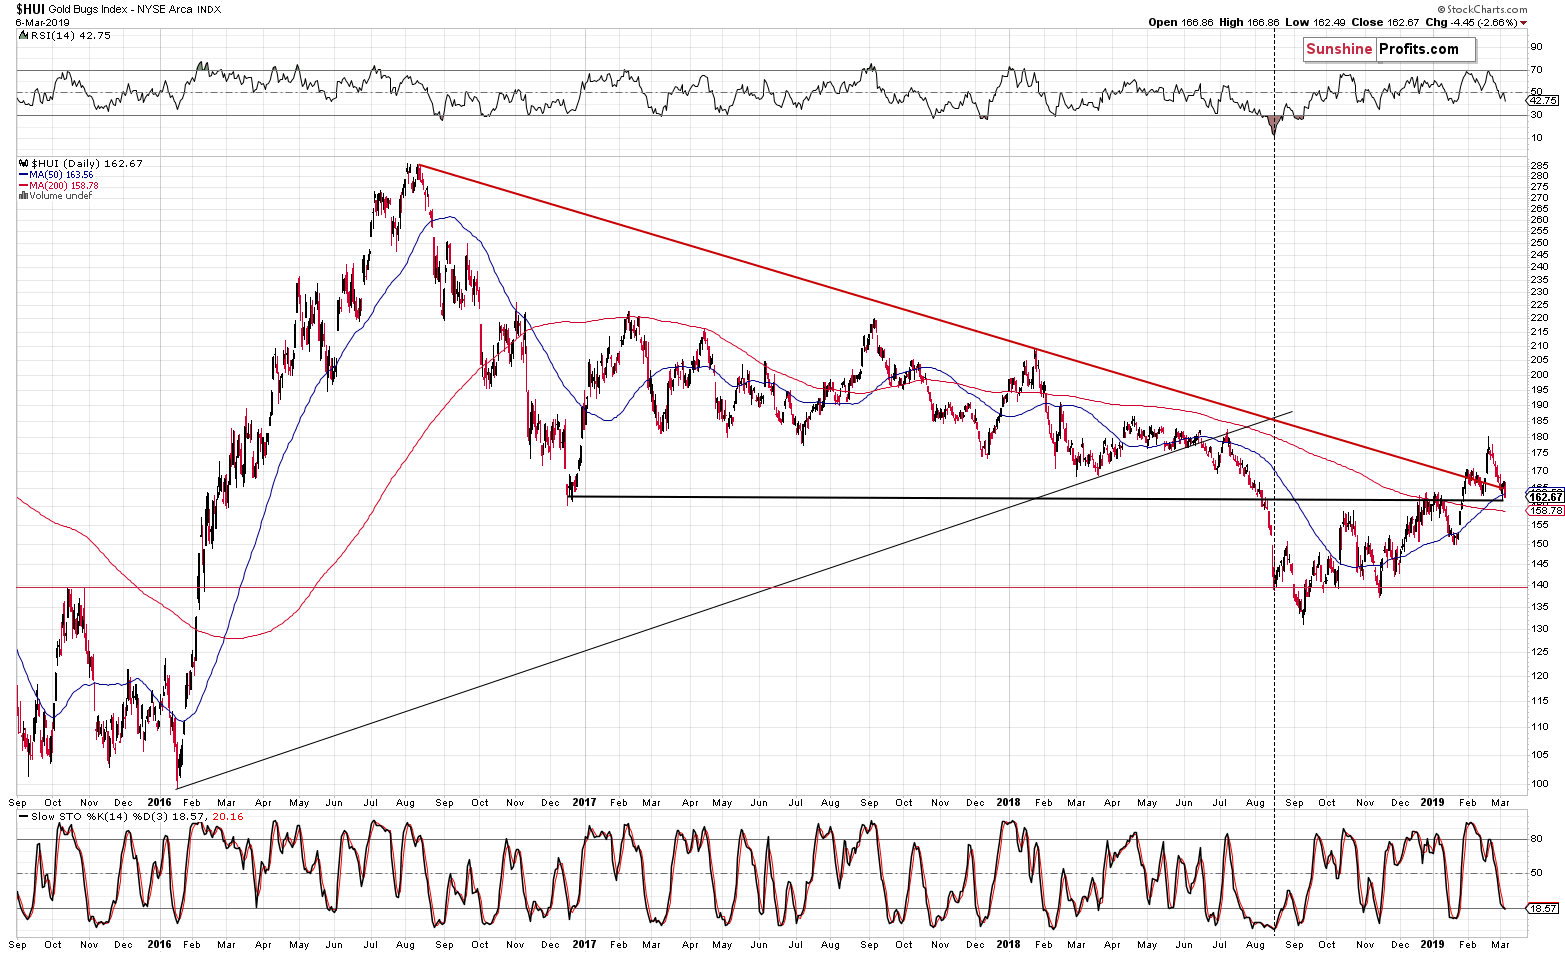Click the RSI indicator legend icon

point(22,35)
